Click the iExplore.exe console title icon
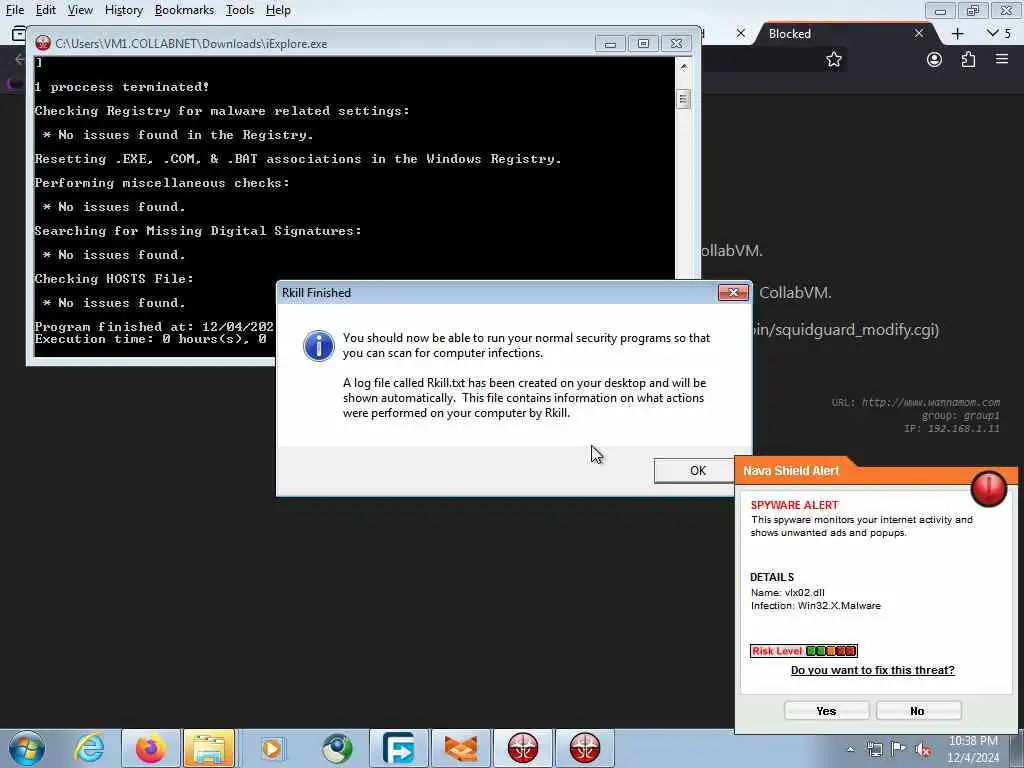 point(43,43)
